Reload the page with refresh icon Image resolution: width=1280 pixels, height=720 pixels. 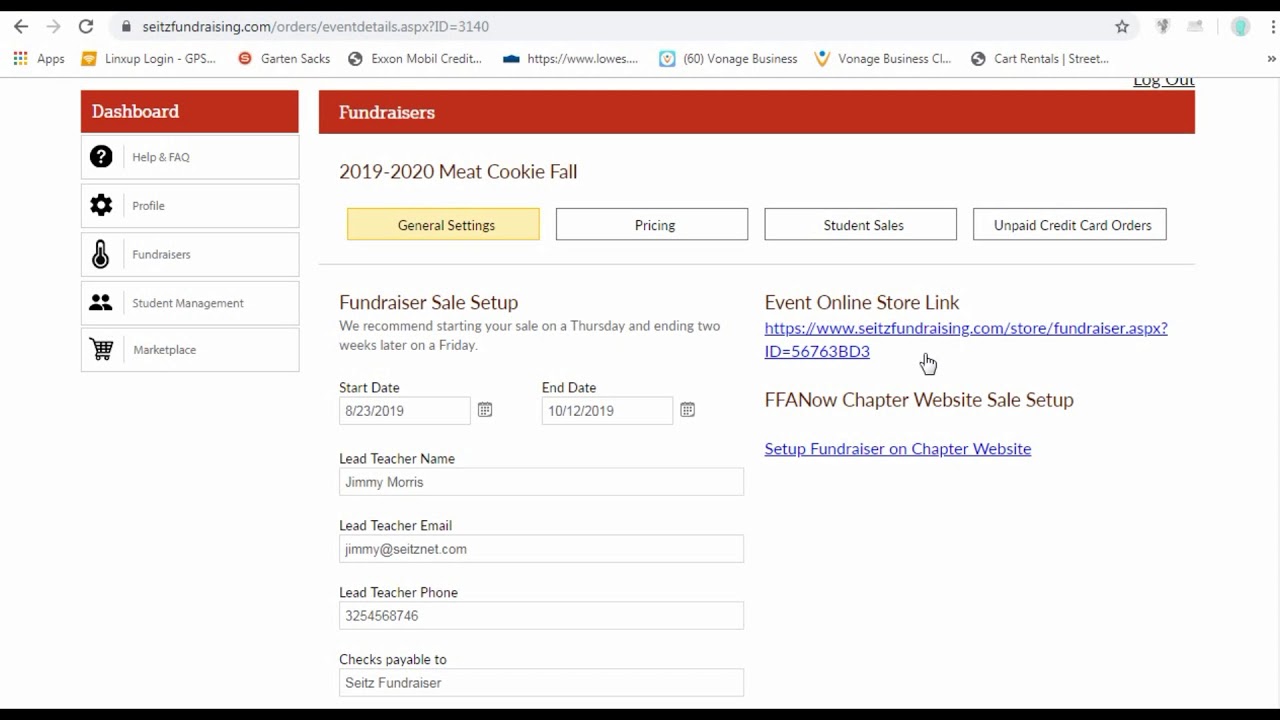(86, 27)
